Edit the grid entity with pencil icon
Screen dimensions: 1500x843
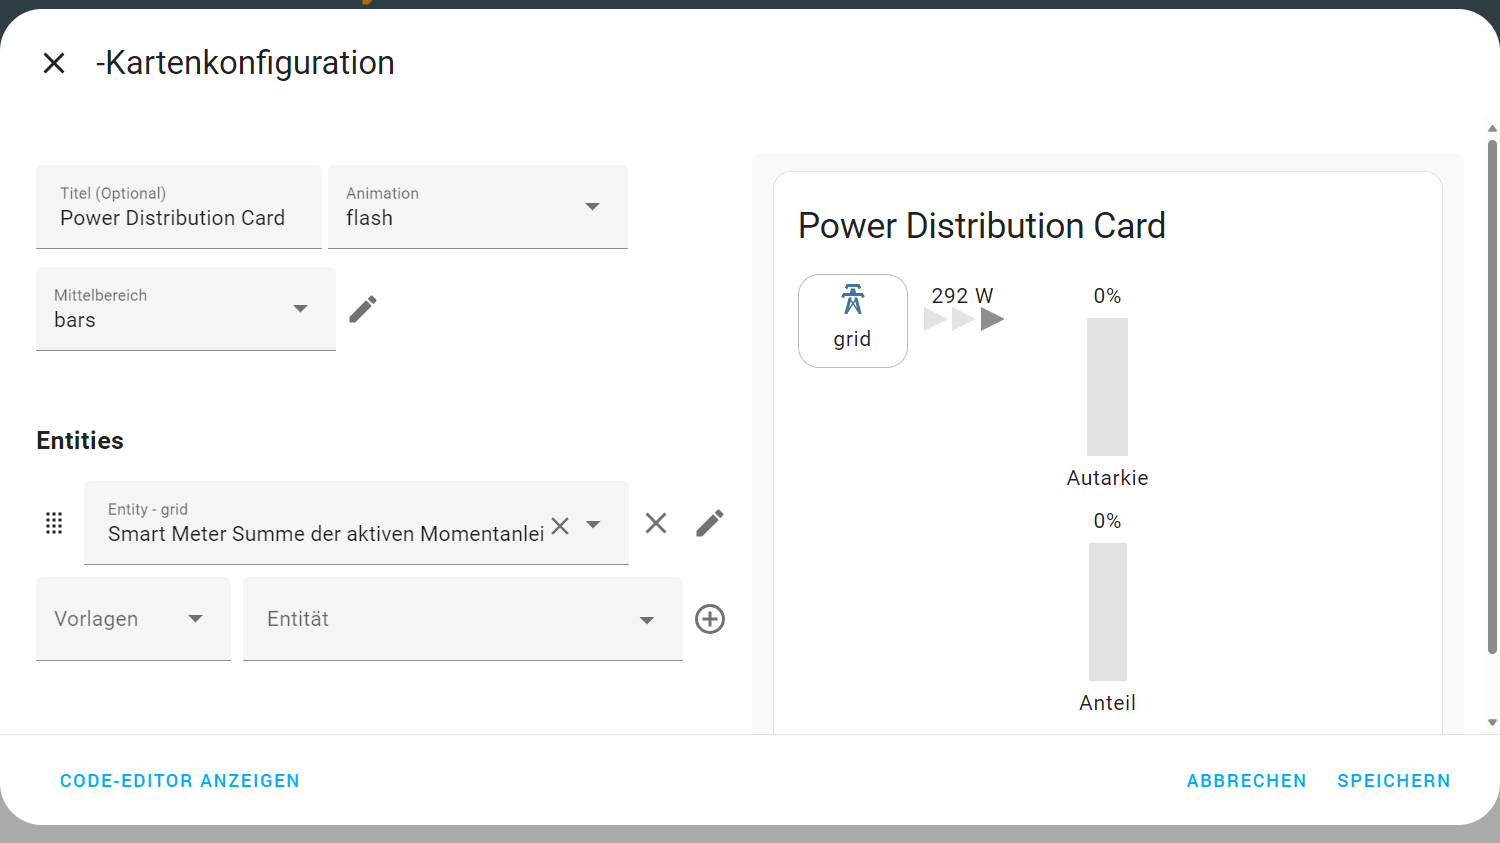(710, 523)
